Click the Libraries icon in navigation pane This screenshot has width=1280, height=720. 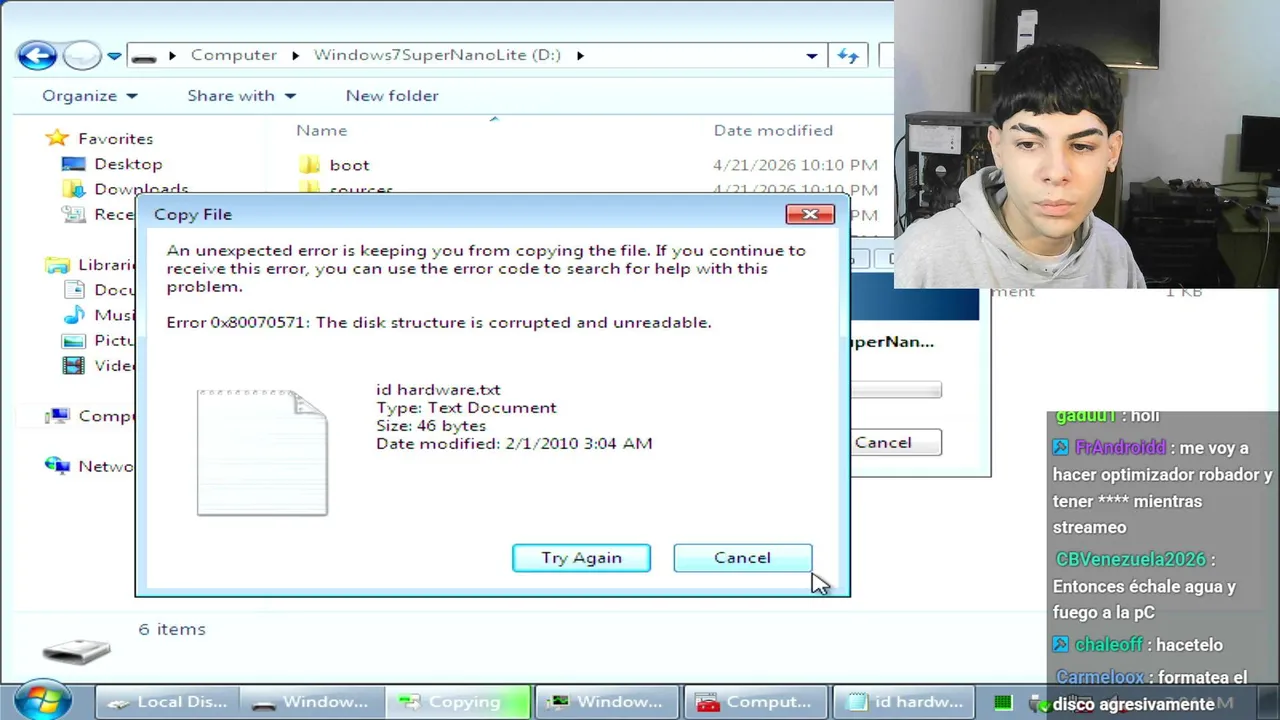(x=58, y=265)
